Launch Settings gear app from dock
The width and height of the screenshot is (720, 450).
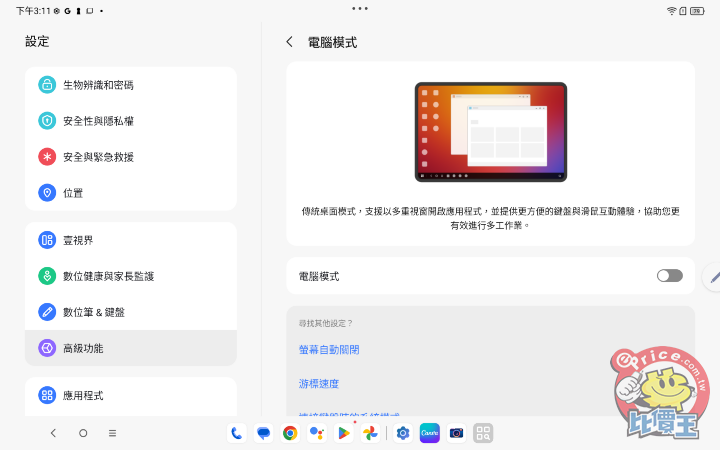pos(403,433)
